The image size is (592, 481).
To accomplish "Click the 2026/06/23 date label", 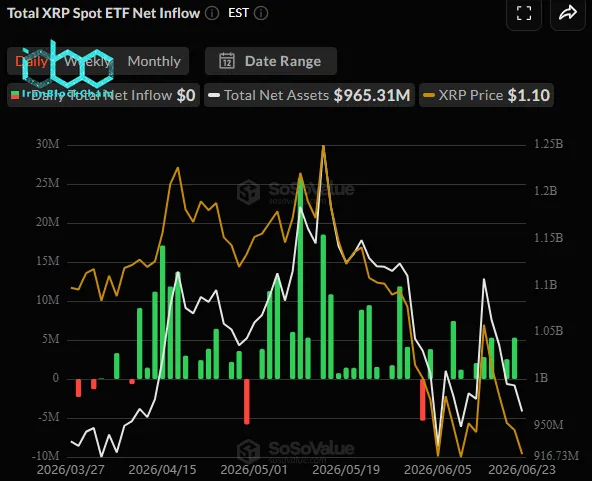I will click(x=522, y=470).
